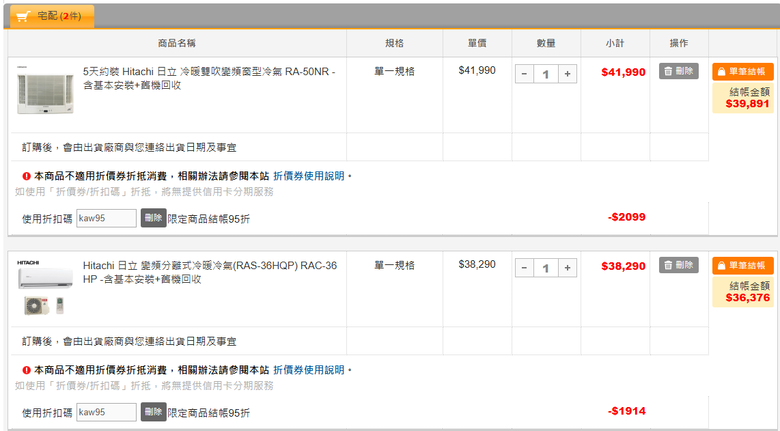Click the 操作 column header
Viewport: 780px width, 431px height.
pyautogui.click(x=679, y=43)
